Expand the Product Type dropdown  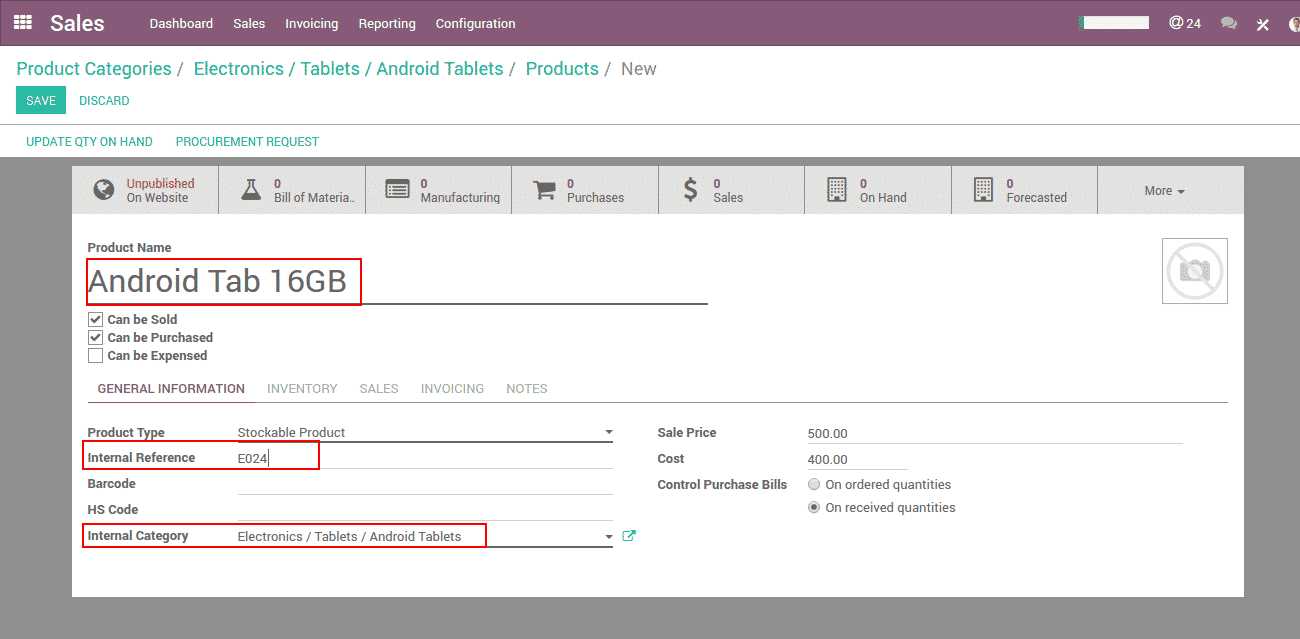tap(608, 433)
